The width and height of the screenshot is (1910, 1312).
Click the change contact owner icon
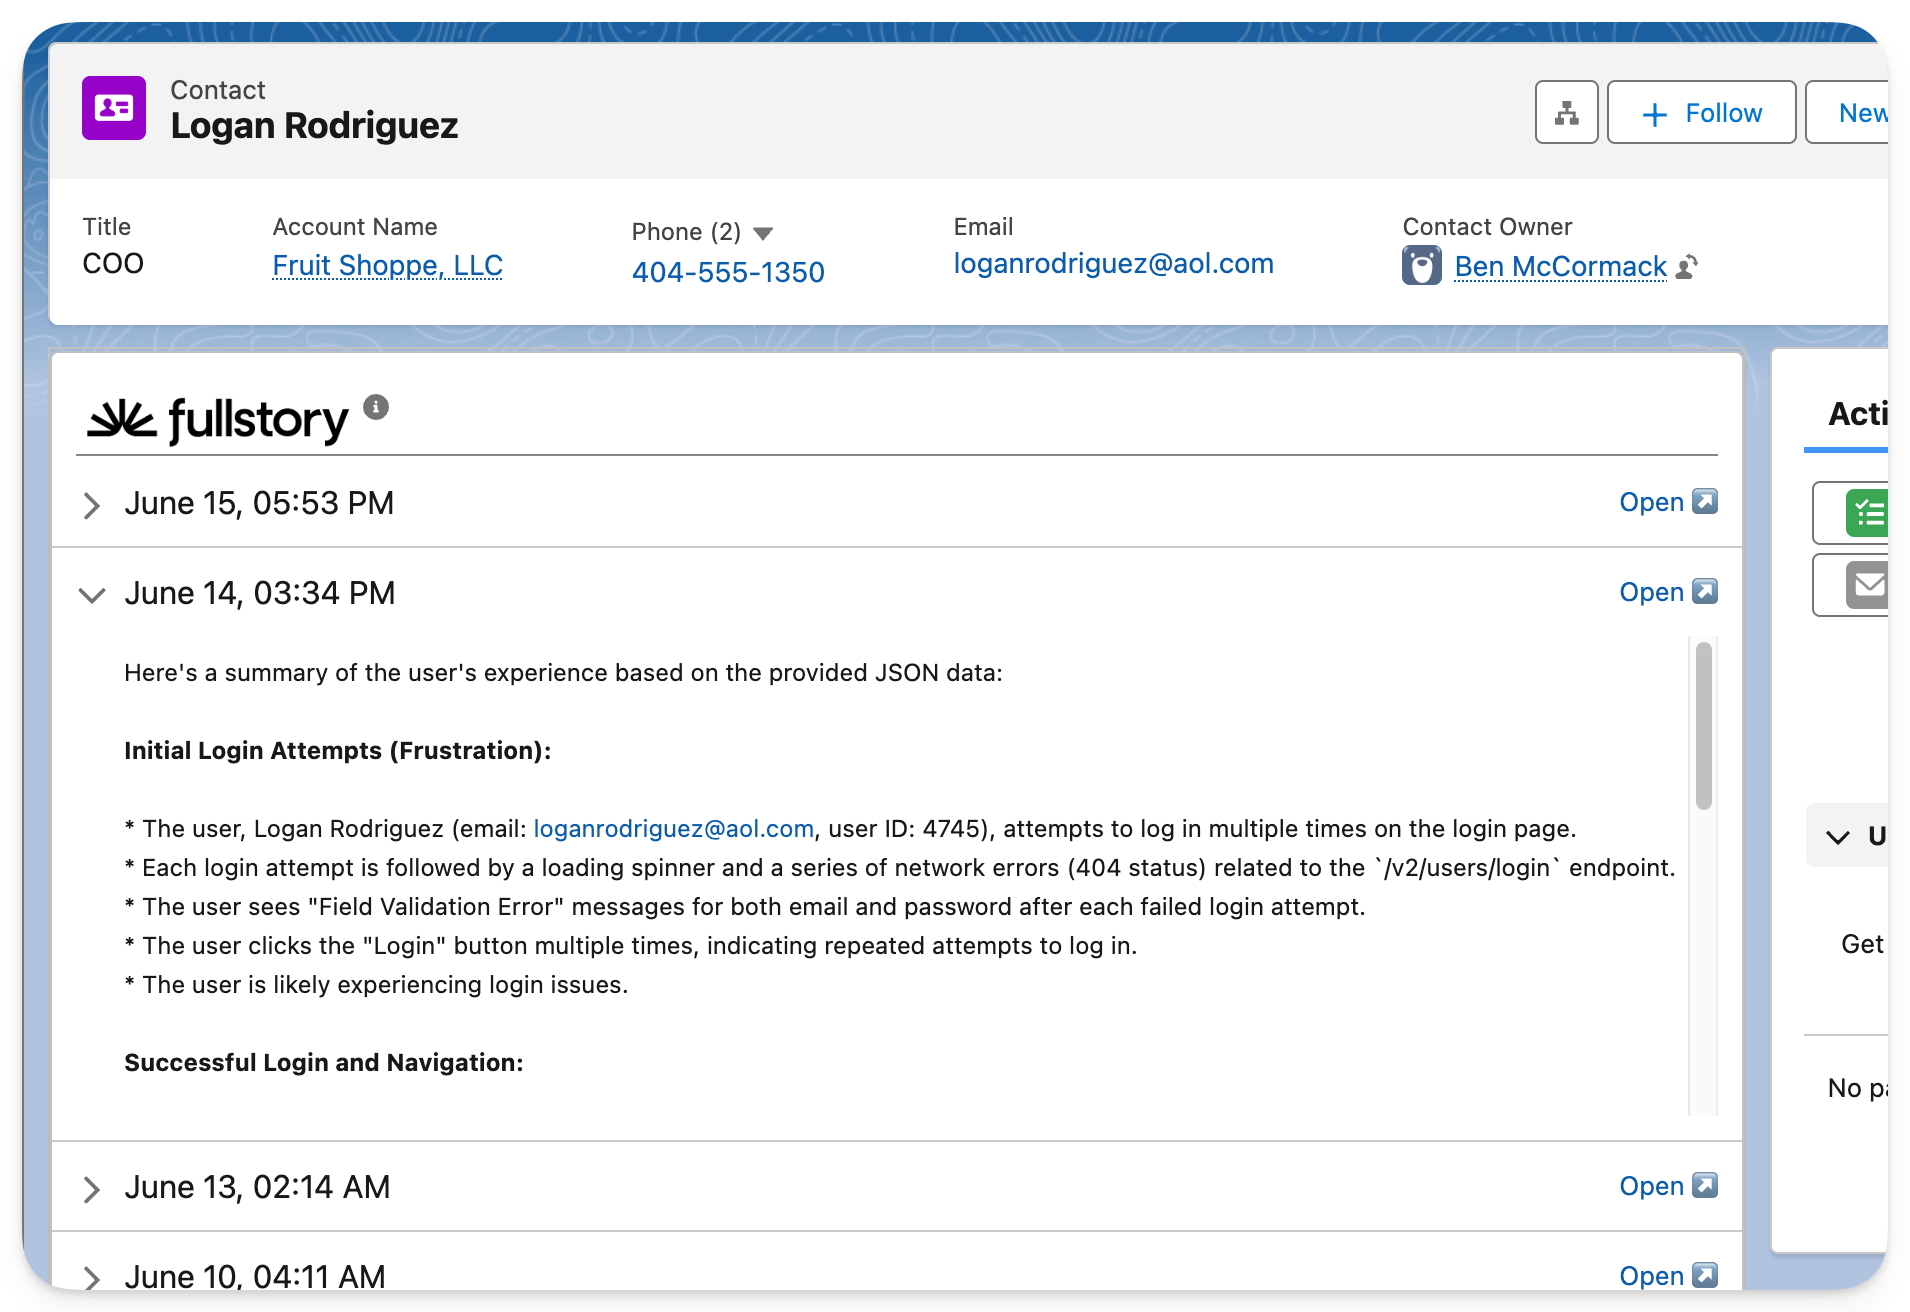click(1686, 266)
